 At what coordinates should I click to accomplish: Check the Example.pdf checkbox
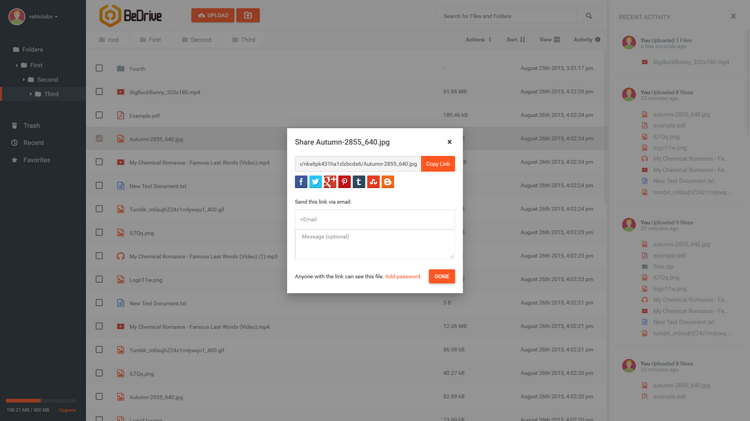[x=99, y=115]
